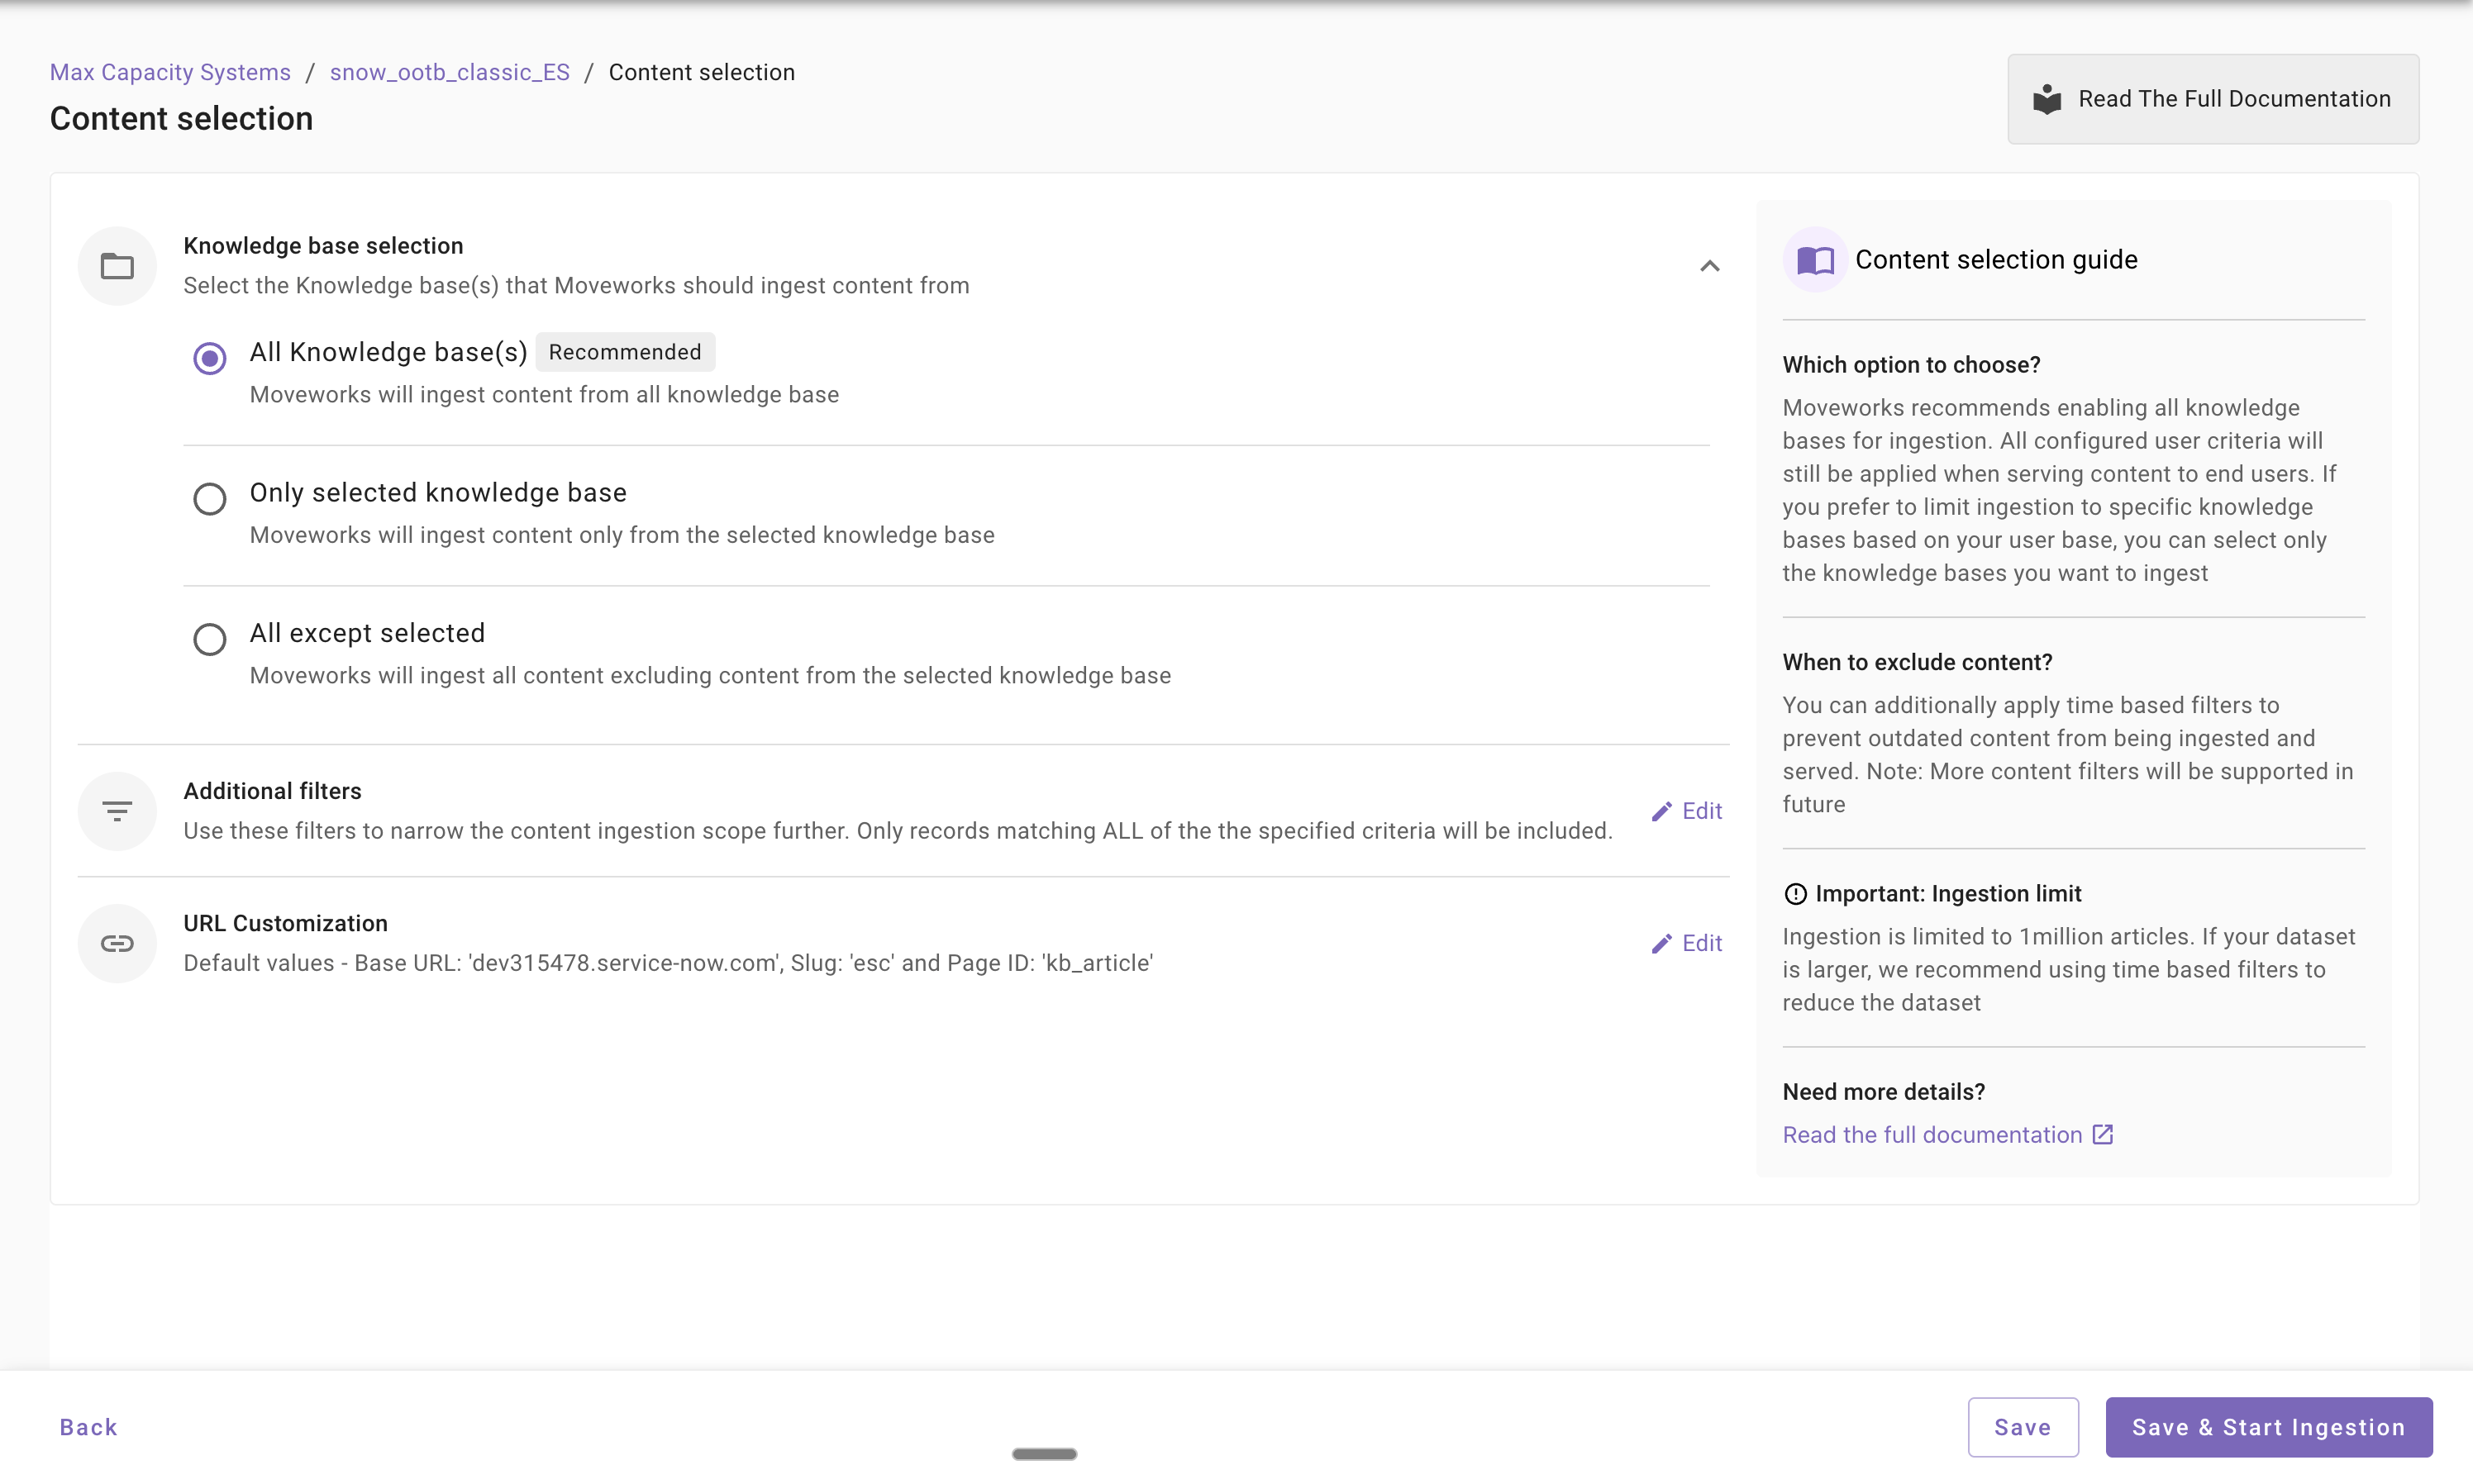Viewport: 2473px width, 1484px height.
Task: Click the book icon in Read The Full Documentation
Action: click(x=2047, y=99)
